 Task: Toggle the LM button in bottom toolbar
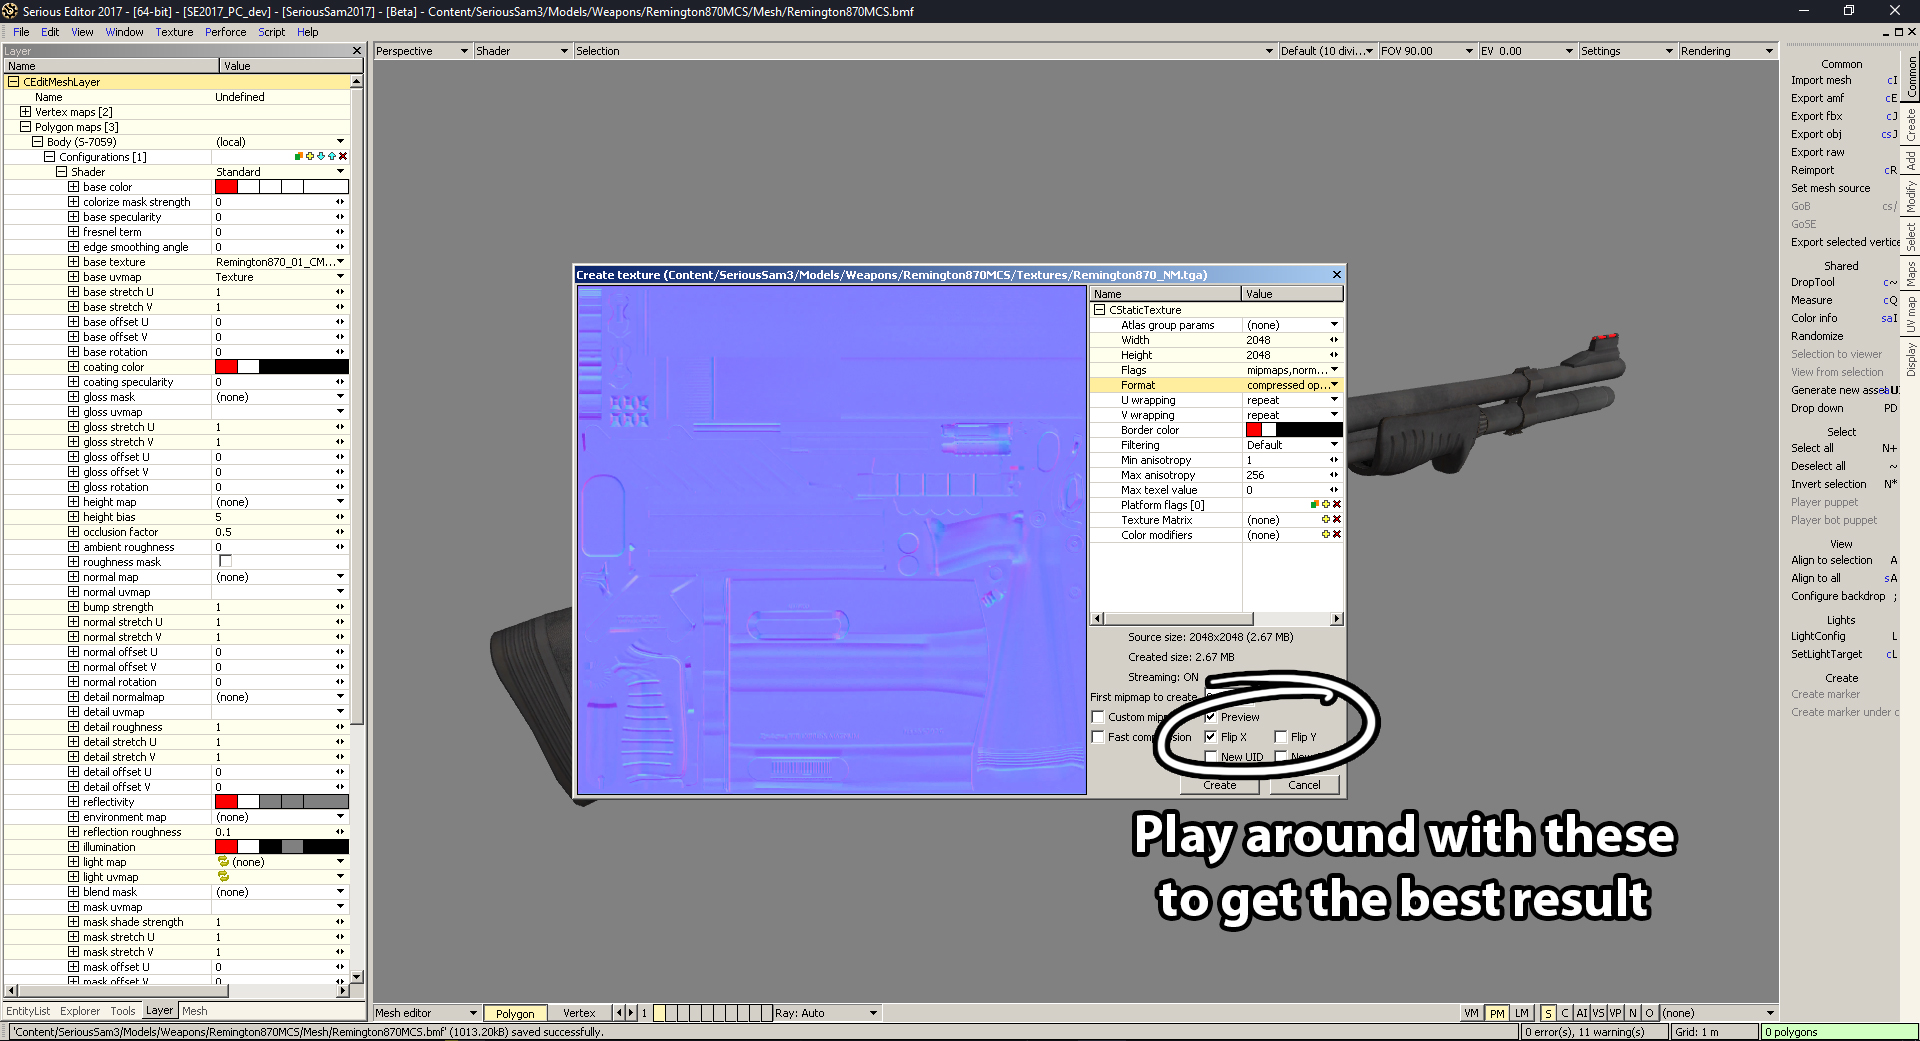1522,1013
